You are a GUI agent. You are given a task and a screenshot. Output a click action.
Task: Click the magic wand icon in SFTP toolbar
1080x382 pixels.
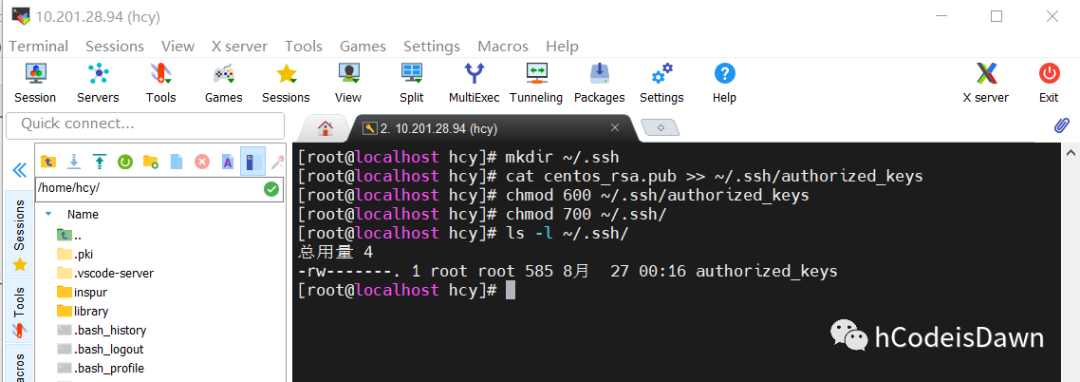(277, 162)
